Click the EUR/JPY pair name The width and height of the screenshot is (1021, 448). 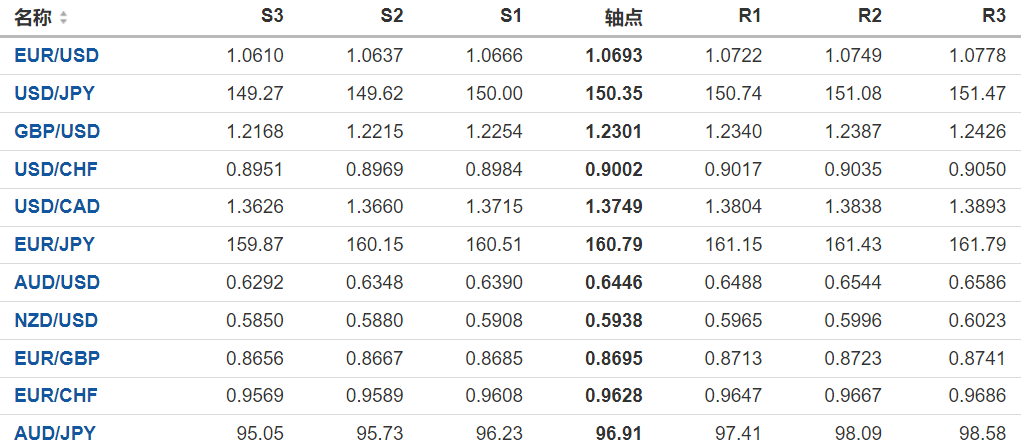tap(55, 244)
